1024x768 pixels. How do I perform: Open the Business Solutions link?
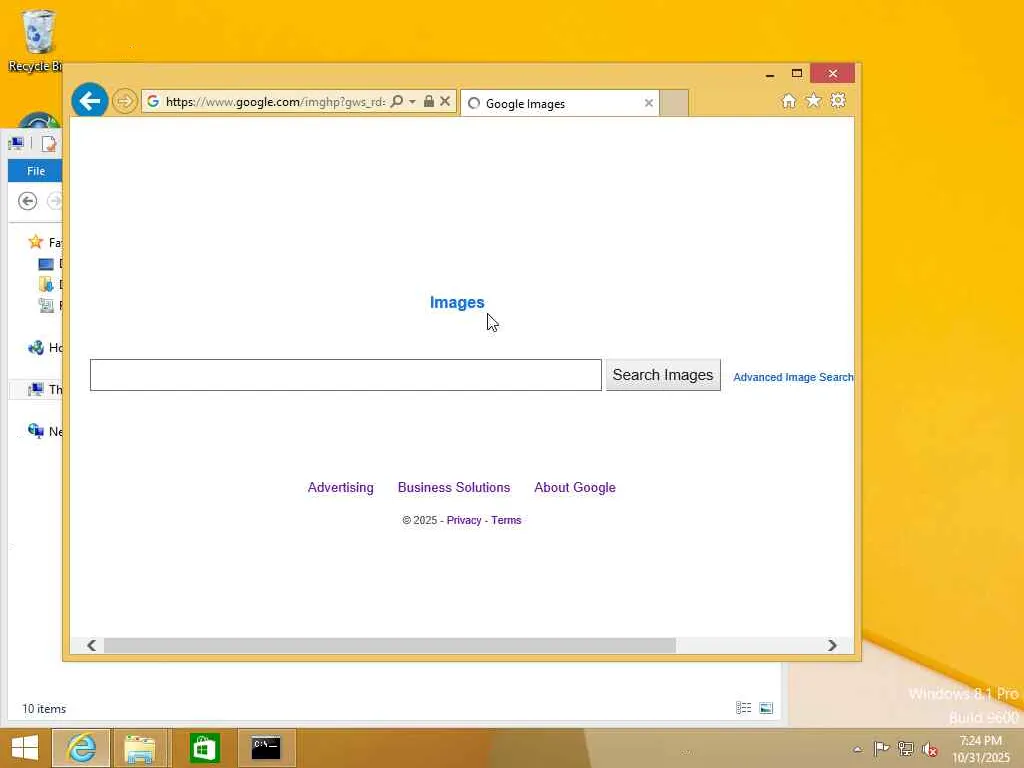[454, 487]
